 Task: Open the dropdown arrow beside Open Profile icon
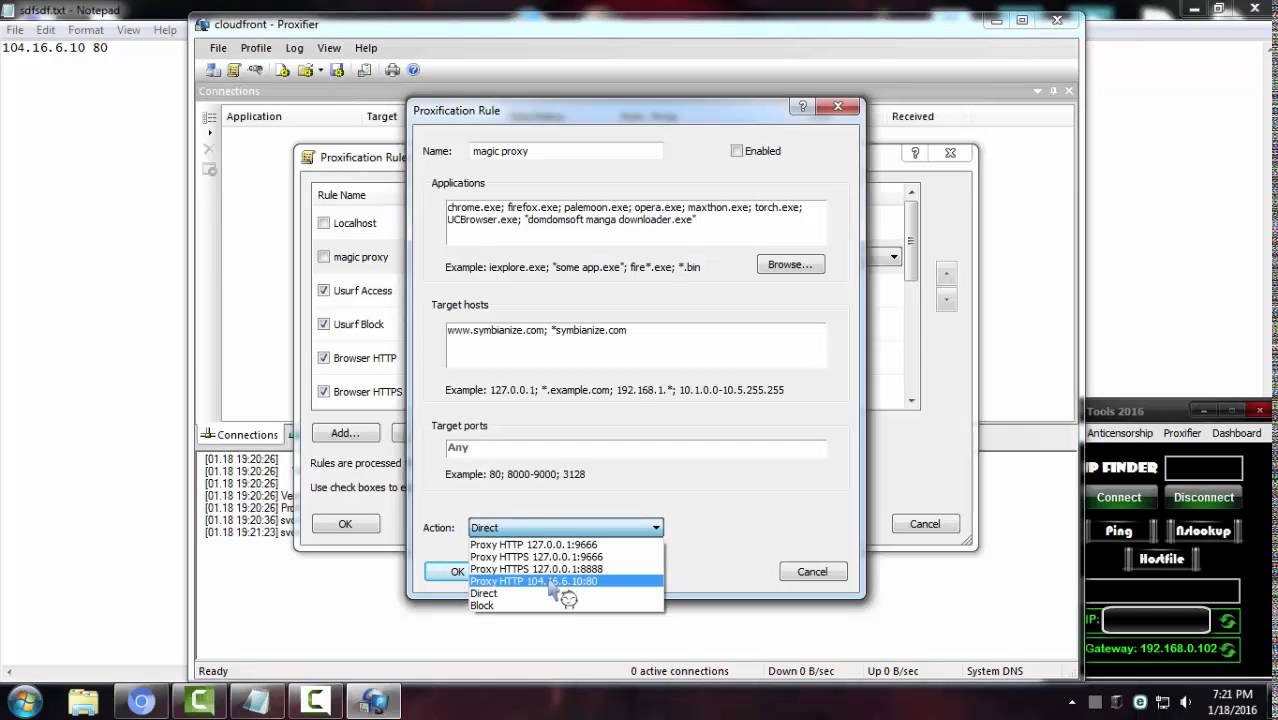pos(320,70)
